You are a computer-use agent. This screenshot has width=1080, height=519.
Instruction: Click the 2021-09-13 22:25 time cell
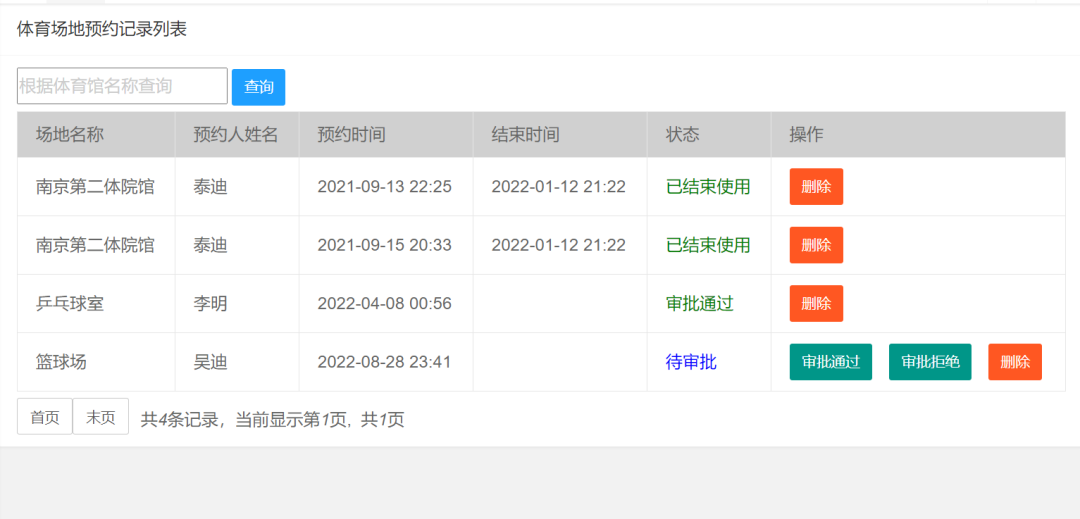[384, 187]
